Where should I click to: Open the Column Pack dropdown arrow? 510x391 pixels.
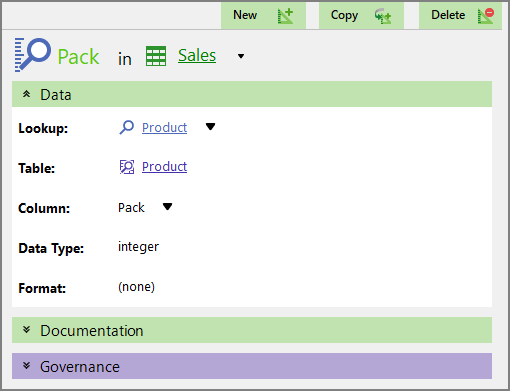pos(167,207)
